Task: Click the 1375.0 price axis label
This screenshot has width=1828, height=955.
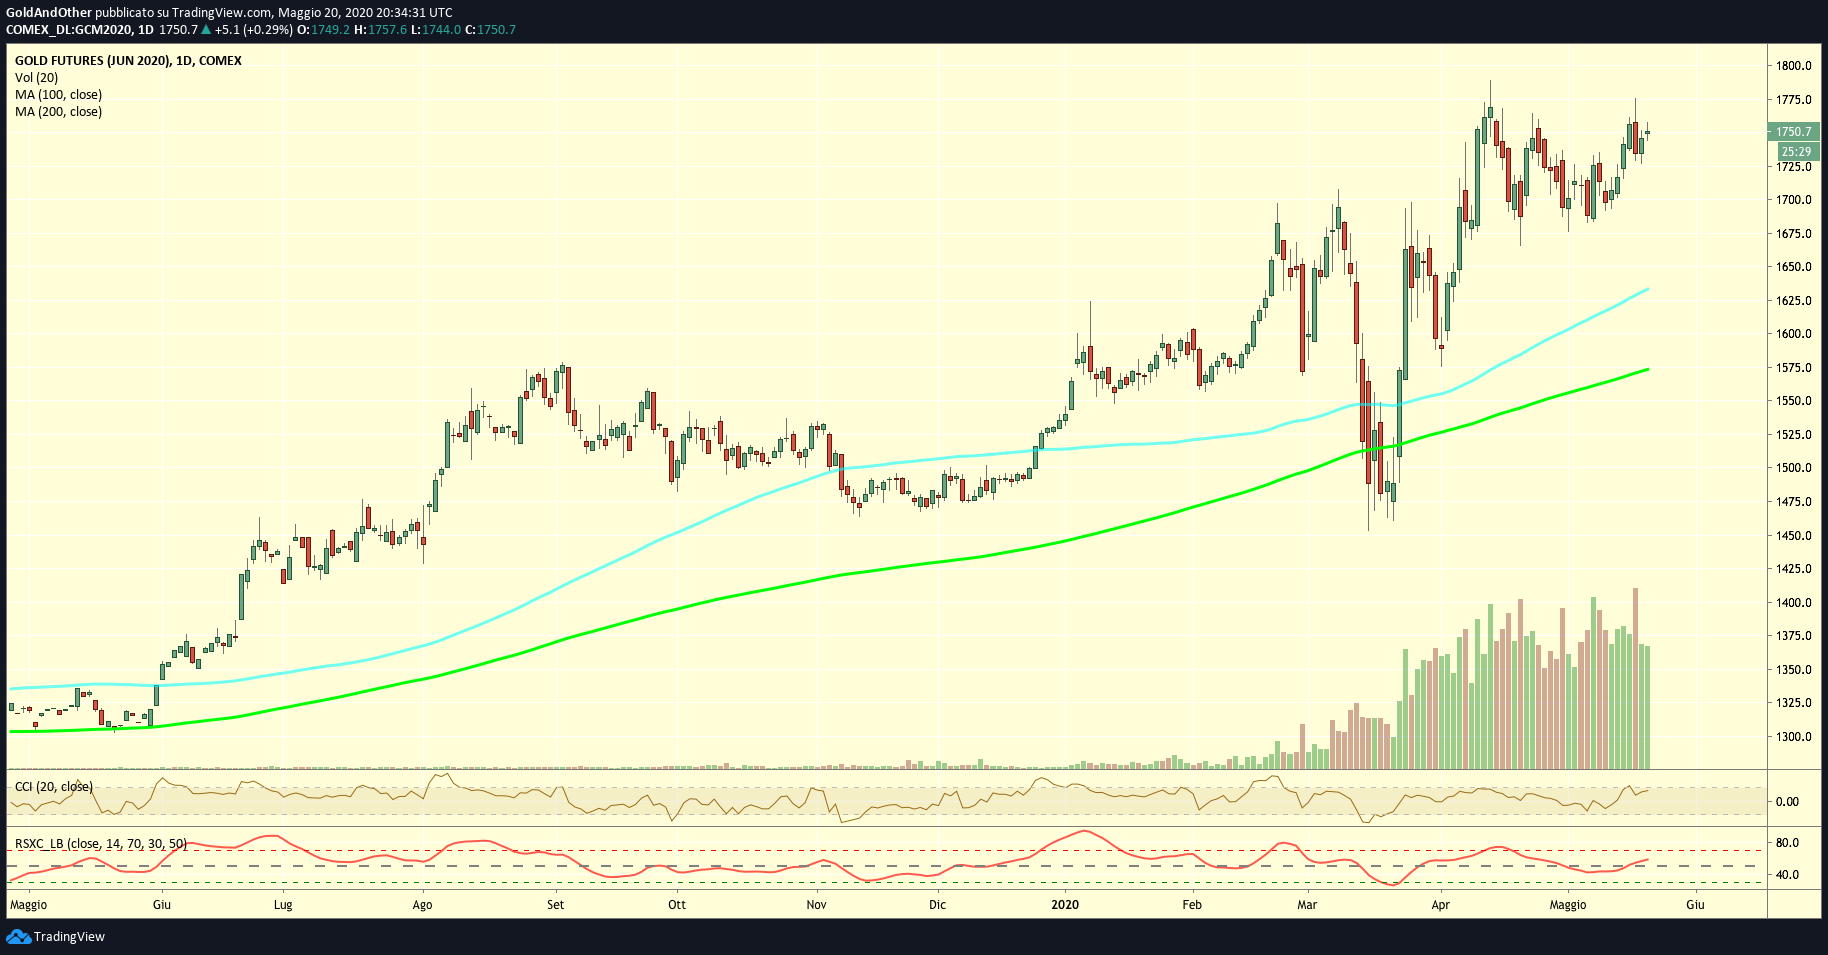Action: (1794, 636)
